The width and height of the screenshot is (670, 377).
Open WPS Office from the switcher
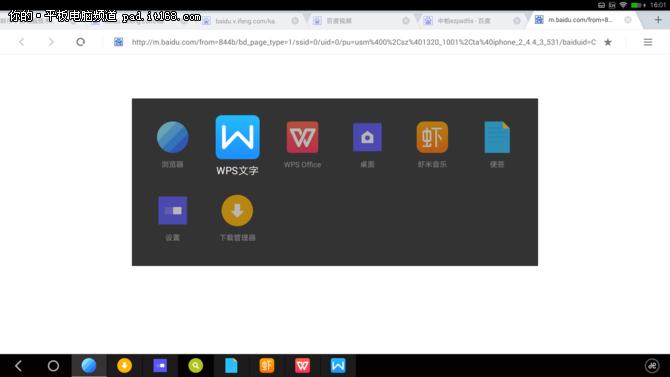point(303,137)
